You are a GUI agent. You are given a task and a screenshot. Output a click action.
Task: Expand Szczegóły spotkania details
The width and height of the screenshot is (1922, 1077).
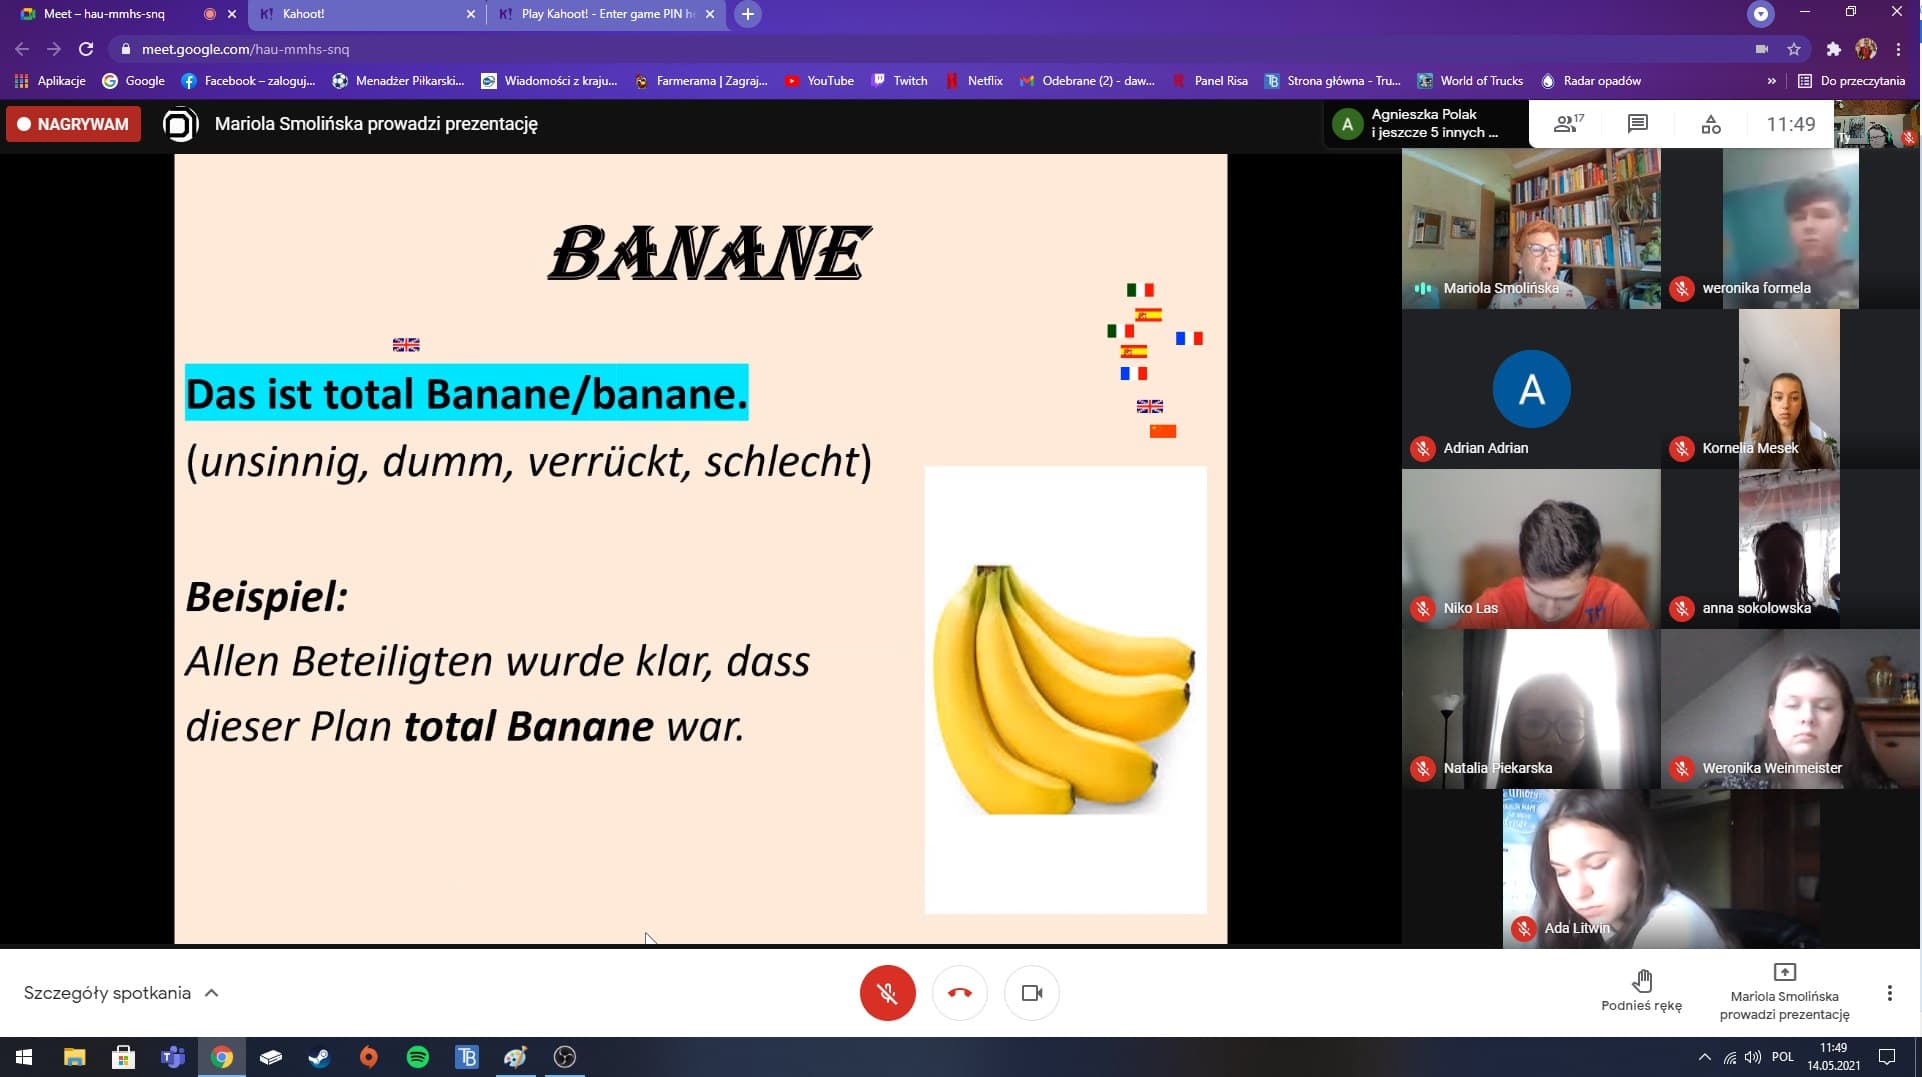(x=121, y=993)
